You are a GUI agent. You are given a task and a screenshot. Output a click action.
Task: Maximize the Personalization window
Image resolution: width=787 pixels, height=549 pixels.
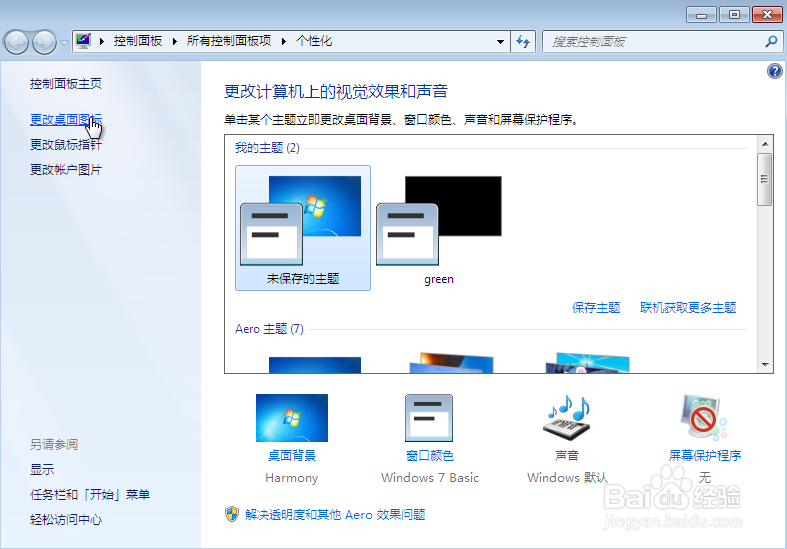pyautogui.click(x=734, y=15)
